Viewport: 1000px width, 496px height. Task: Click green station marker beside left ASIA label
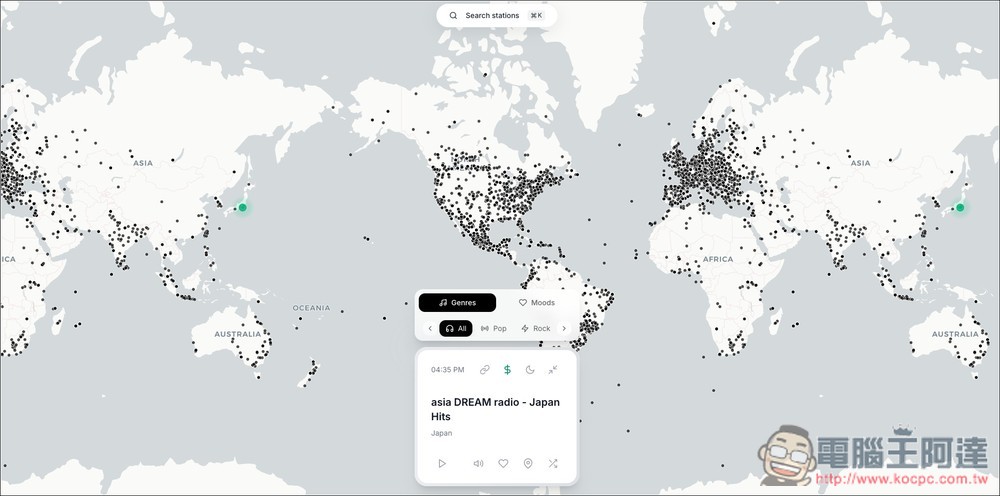pos(242,207)
